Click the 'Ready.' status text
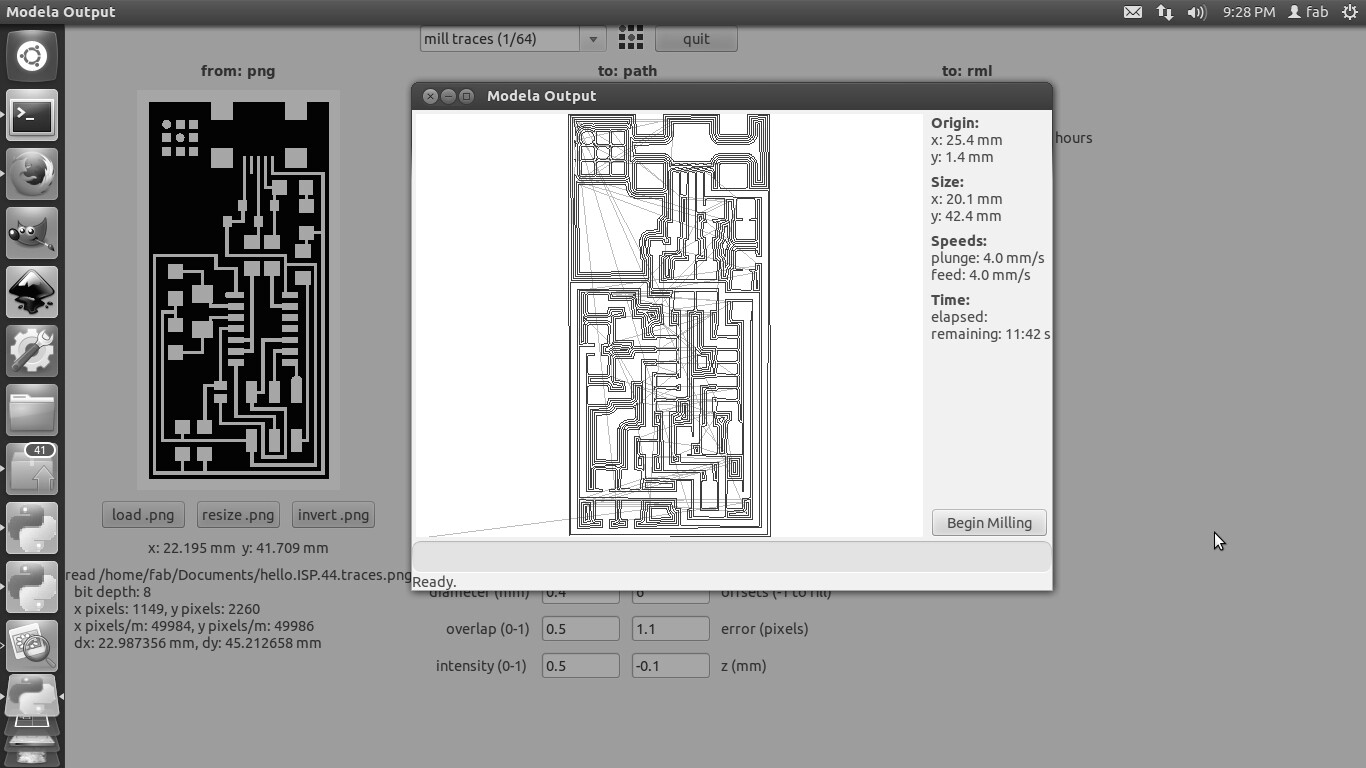The image size is (1366, 768). click(434, 582)
